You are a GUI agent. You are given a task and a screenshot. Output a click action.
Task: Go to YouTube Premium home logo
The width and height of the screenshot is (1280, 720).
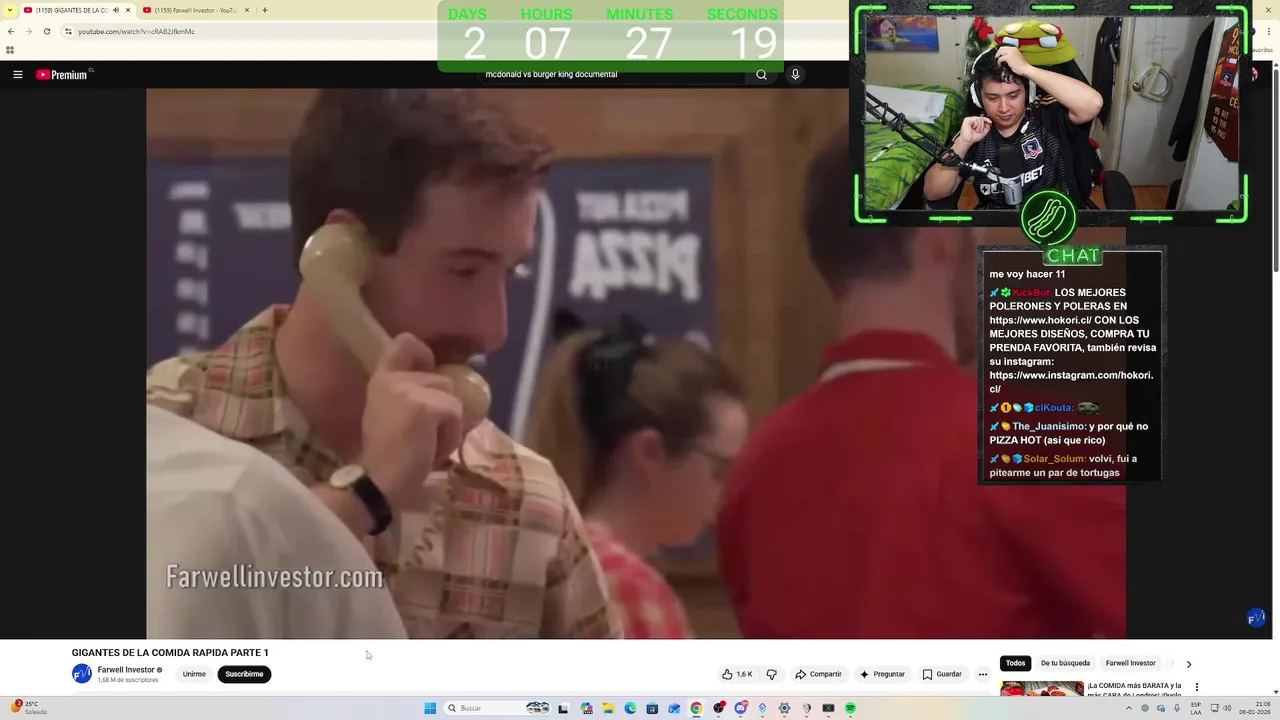(64, 75)
